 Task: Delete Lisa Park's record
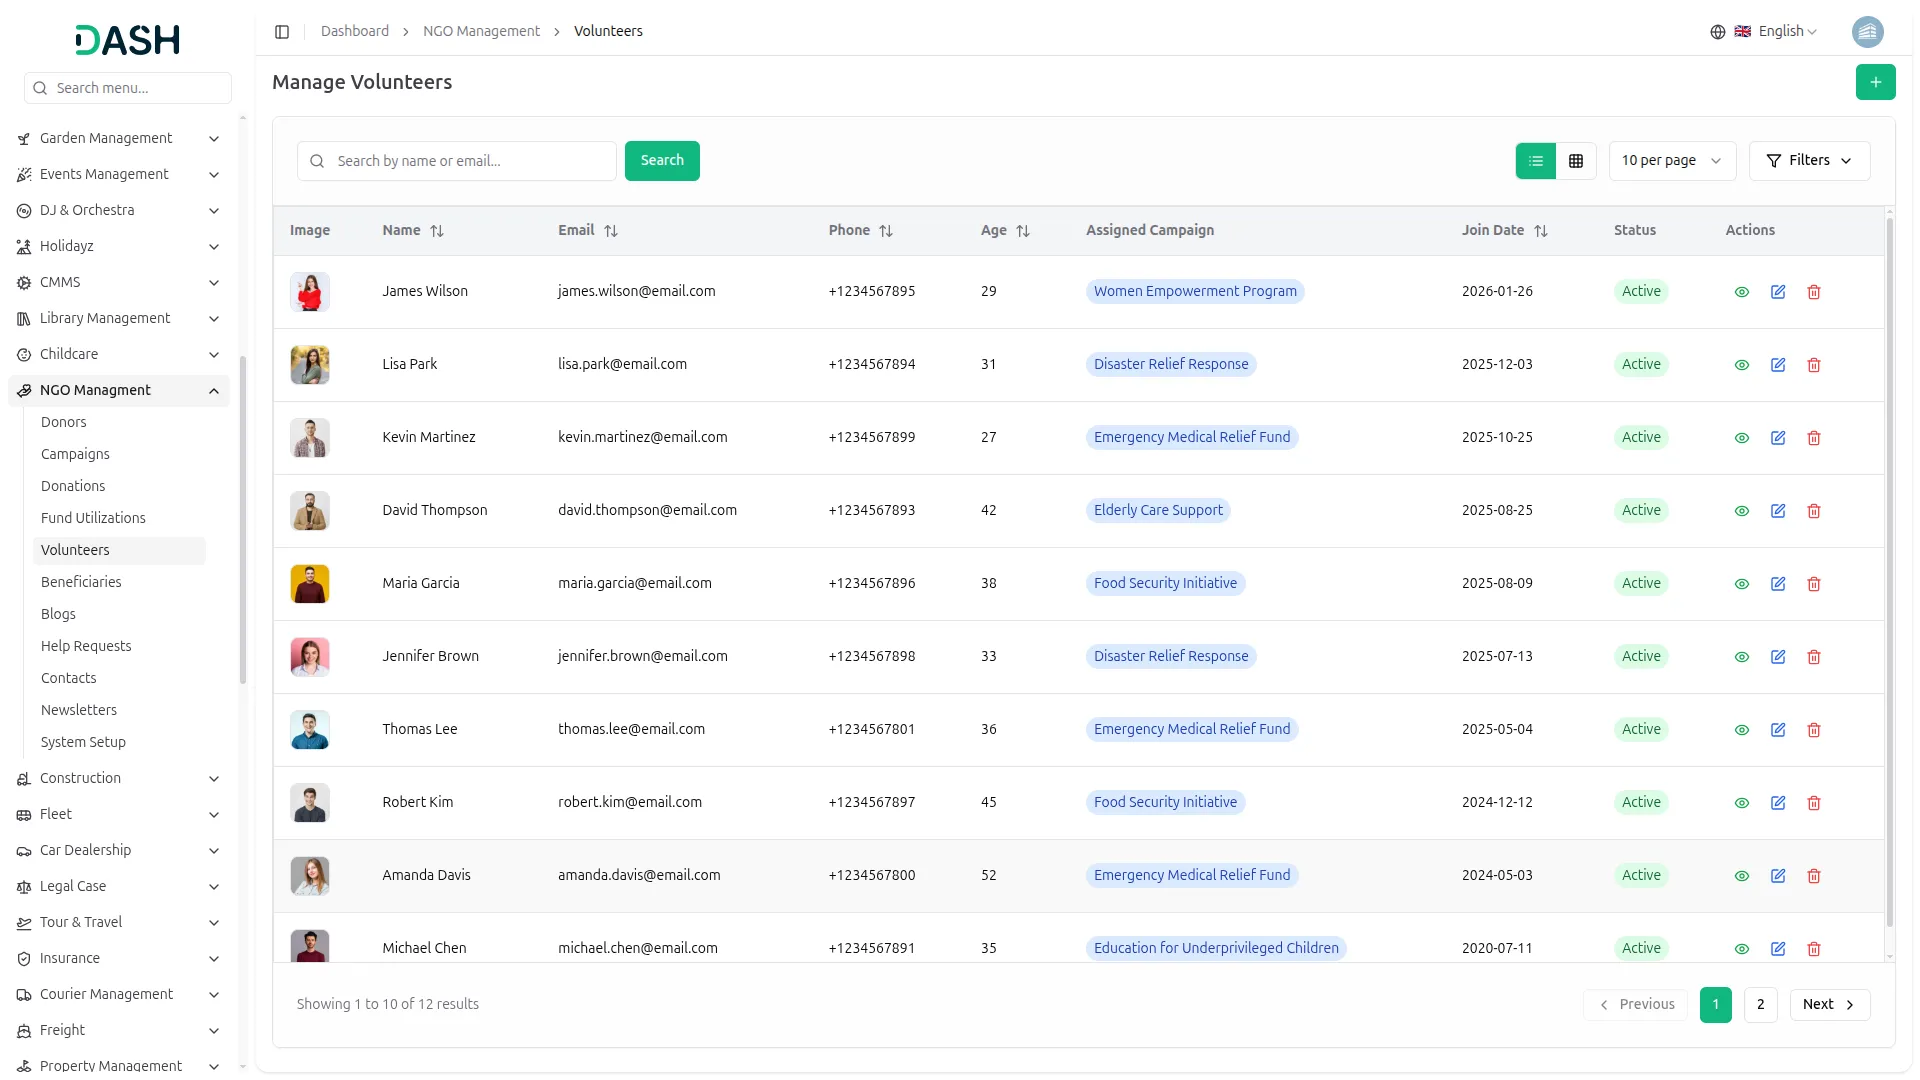pos(1813,365)
